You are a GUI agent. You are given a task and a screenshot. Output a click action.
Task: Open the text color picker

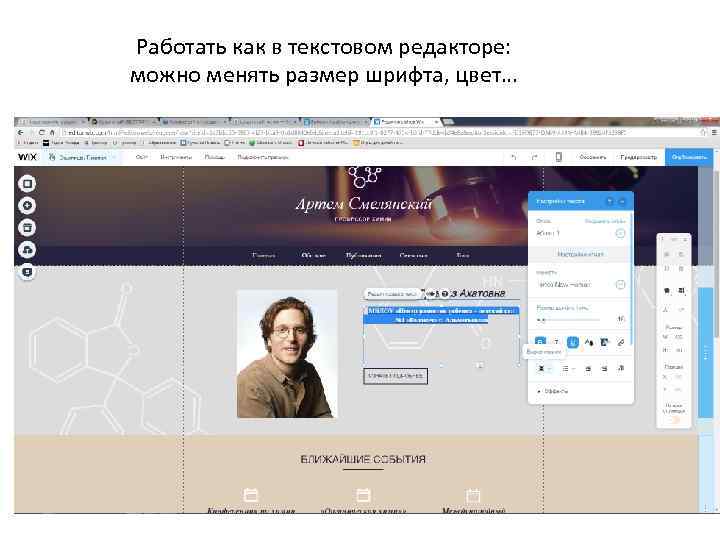click(x=589, y=342)
